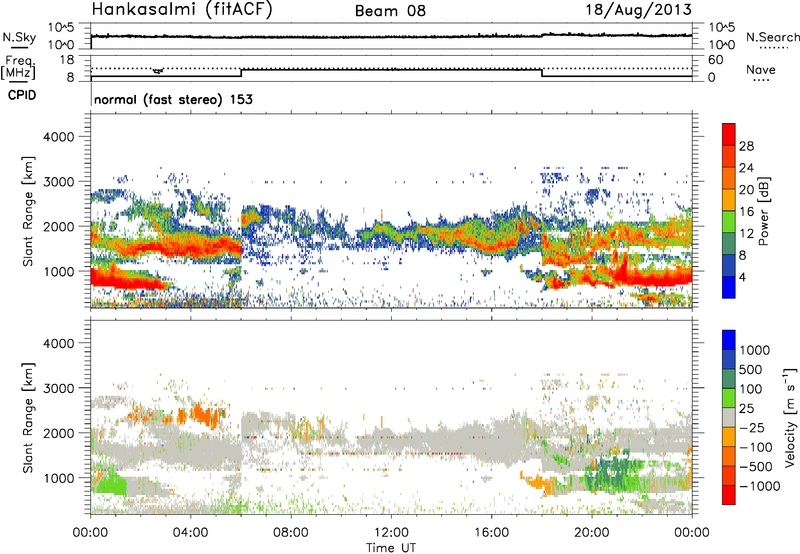Click the date '18/Aug/2013'
The width and height of the screenshot is (800, 554).
(x=638, y=10)
